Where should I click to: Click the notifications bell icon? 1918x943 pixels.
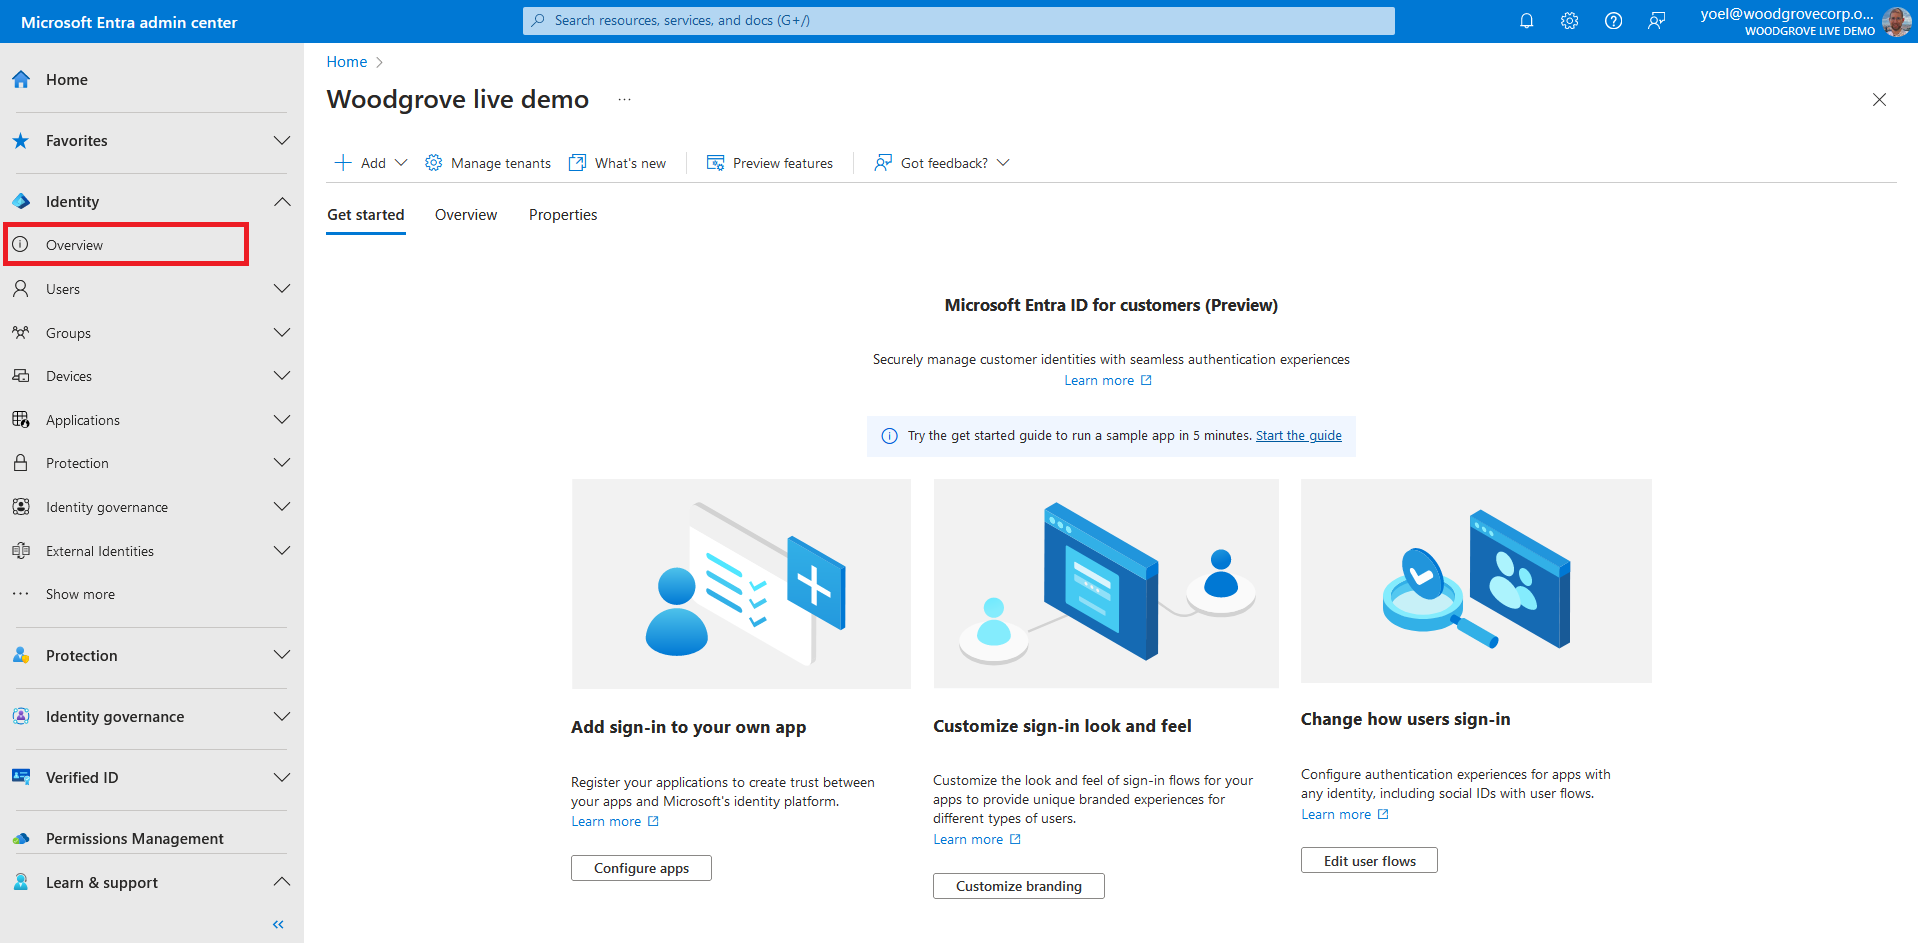pyautogui.click(x=1526, y=21)
